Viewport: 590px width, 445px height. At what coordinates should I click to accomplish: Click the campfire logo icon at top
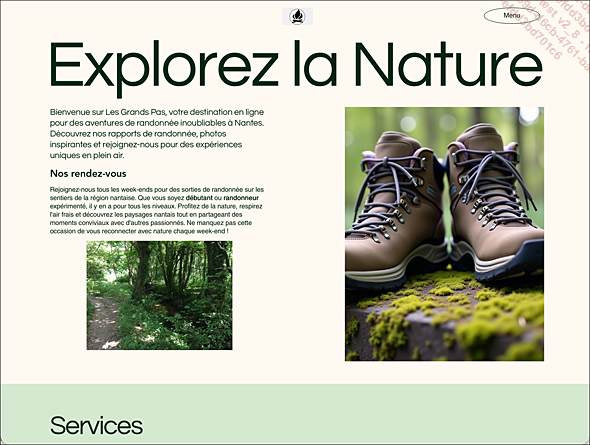pos(297,17)
